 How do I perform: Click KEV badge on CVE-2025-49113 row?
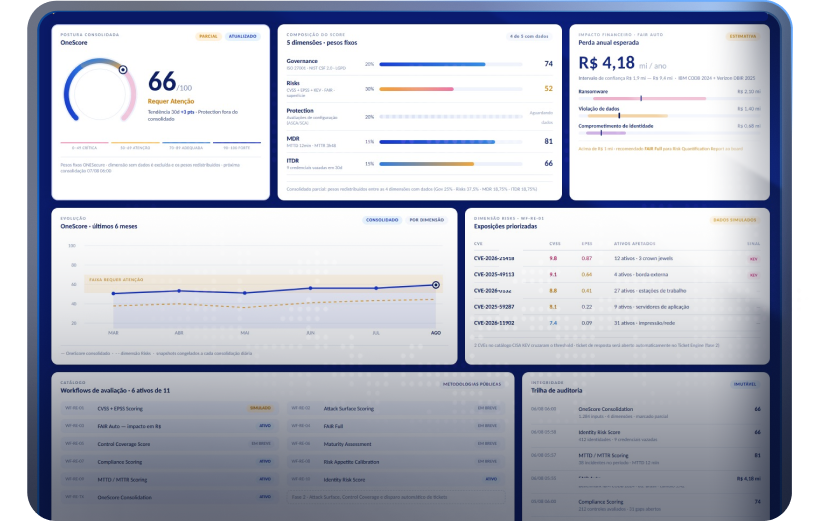[x=753, y=275]
